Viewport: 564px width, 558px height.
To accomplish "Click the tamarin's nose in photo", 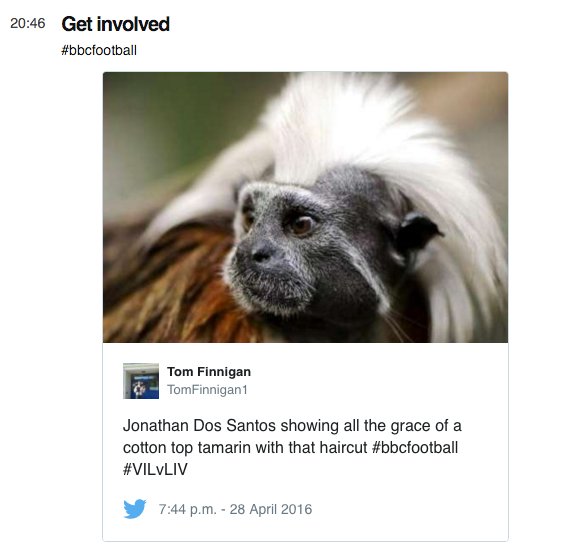I will click(x=262, y=254).
